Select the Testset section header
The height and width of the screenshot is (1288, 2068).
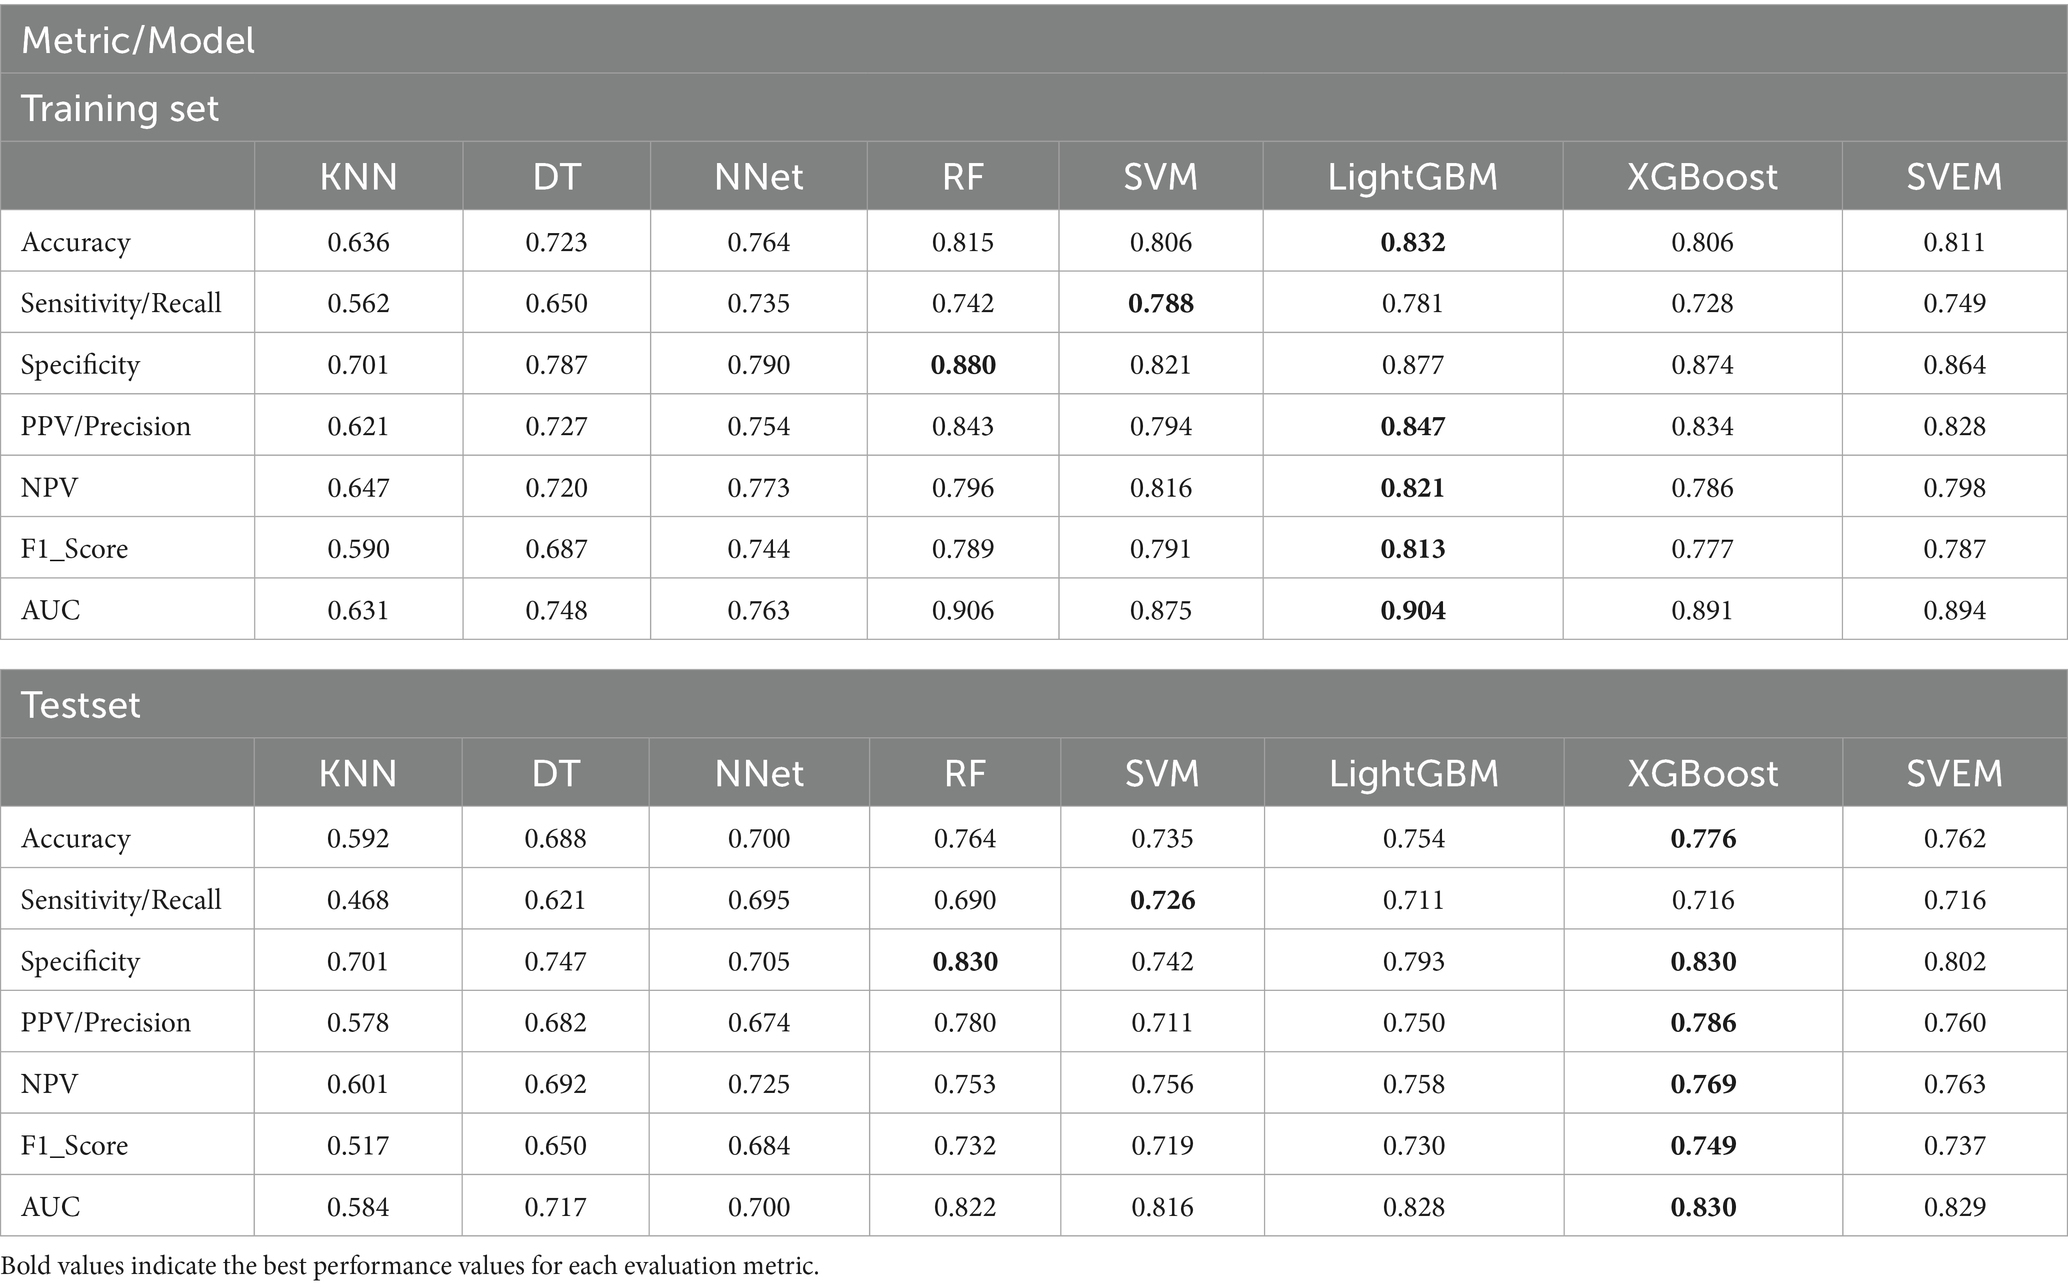(1034, 705)
